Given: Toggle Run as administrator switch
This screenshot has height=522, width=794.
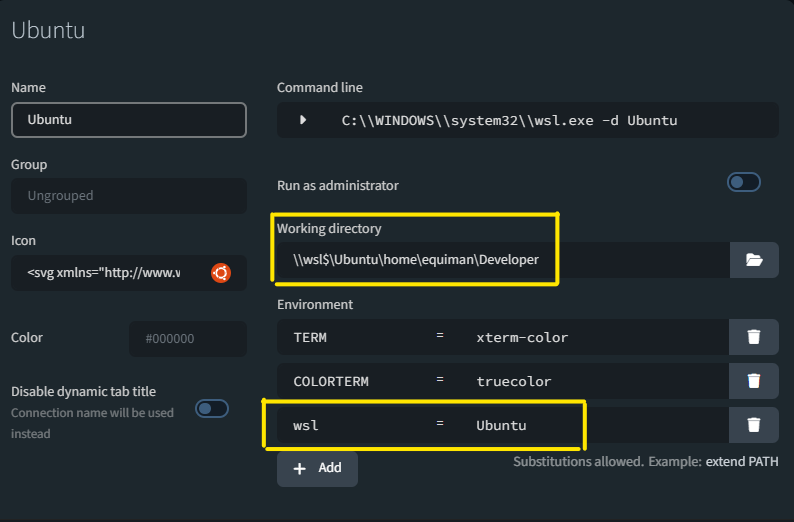Looking at the screenshot, I should [743, 182].
